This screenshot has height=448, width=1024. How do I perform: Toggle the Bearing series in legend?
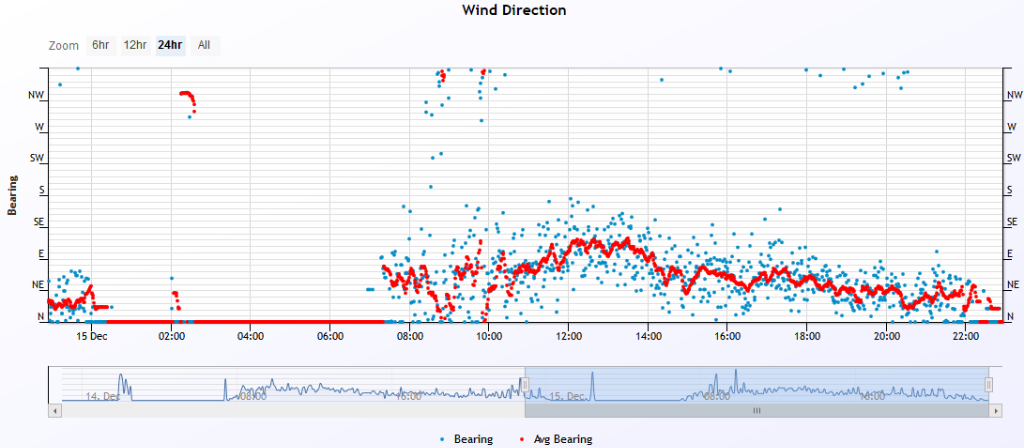point(466,440)
